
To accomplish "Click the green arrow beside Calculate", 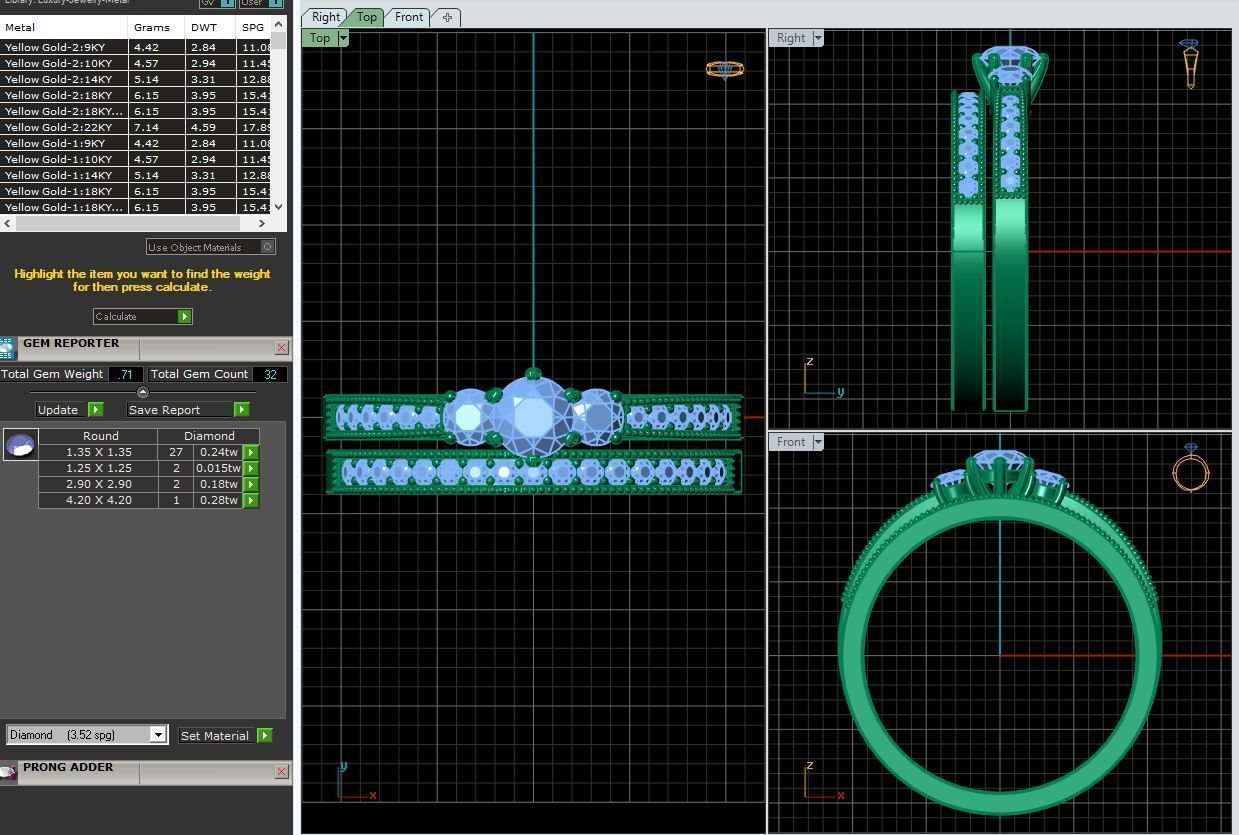I will tap(184, 316).
